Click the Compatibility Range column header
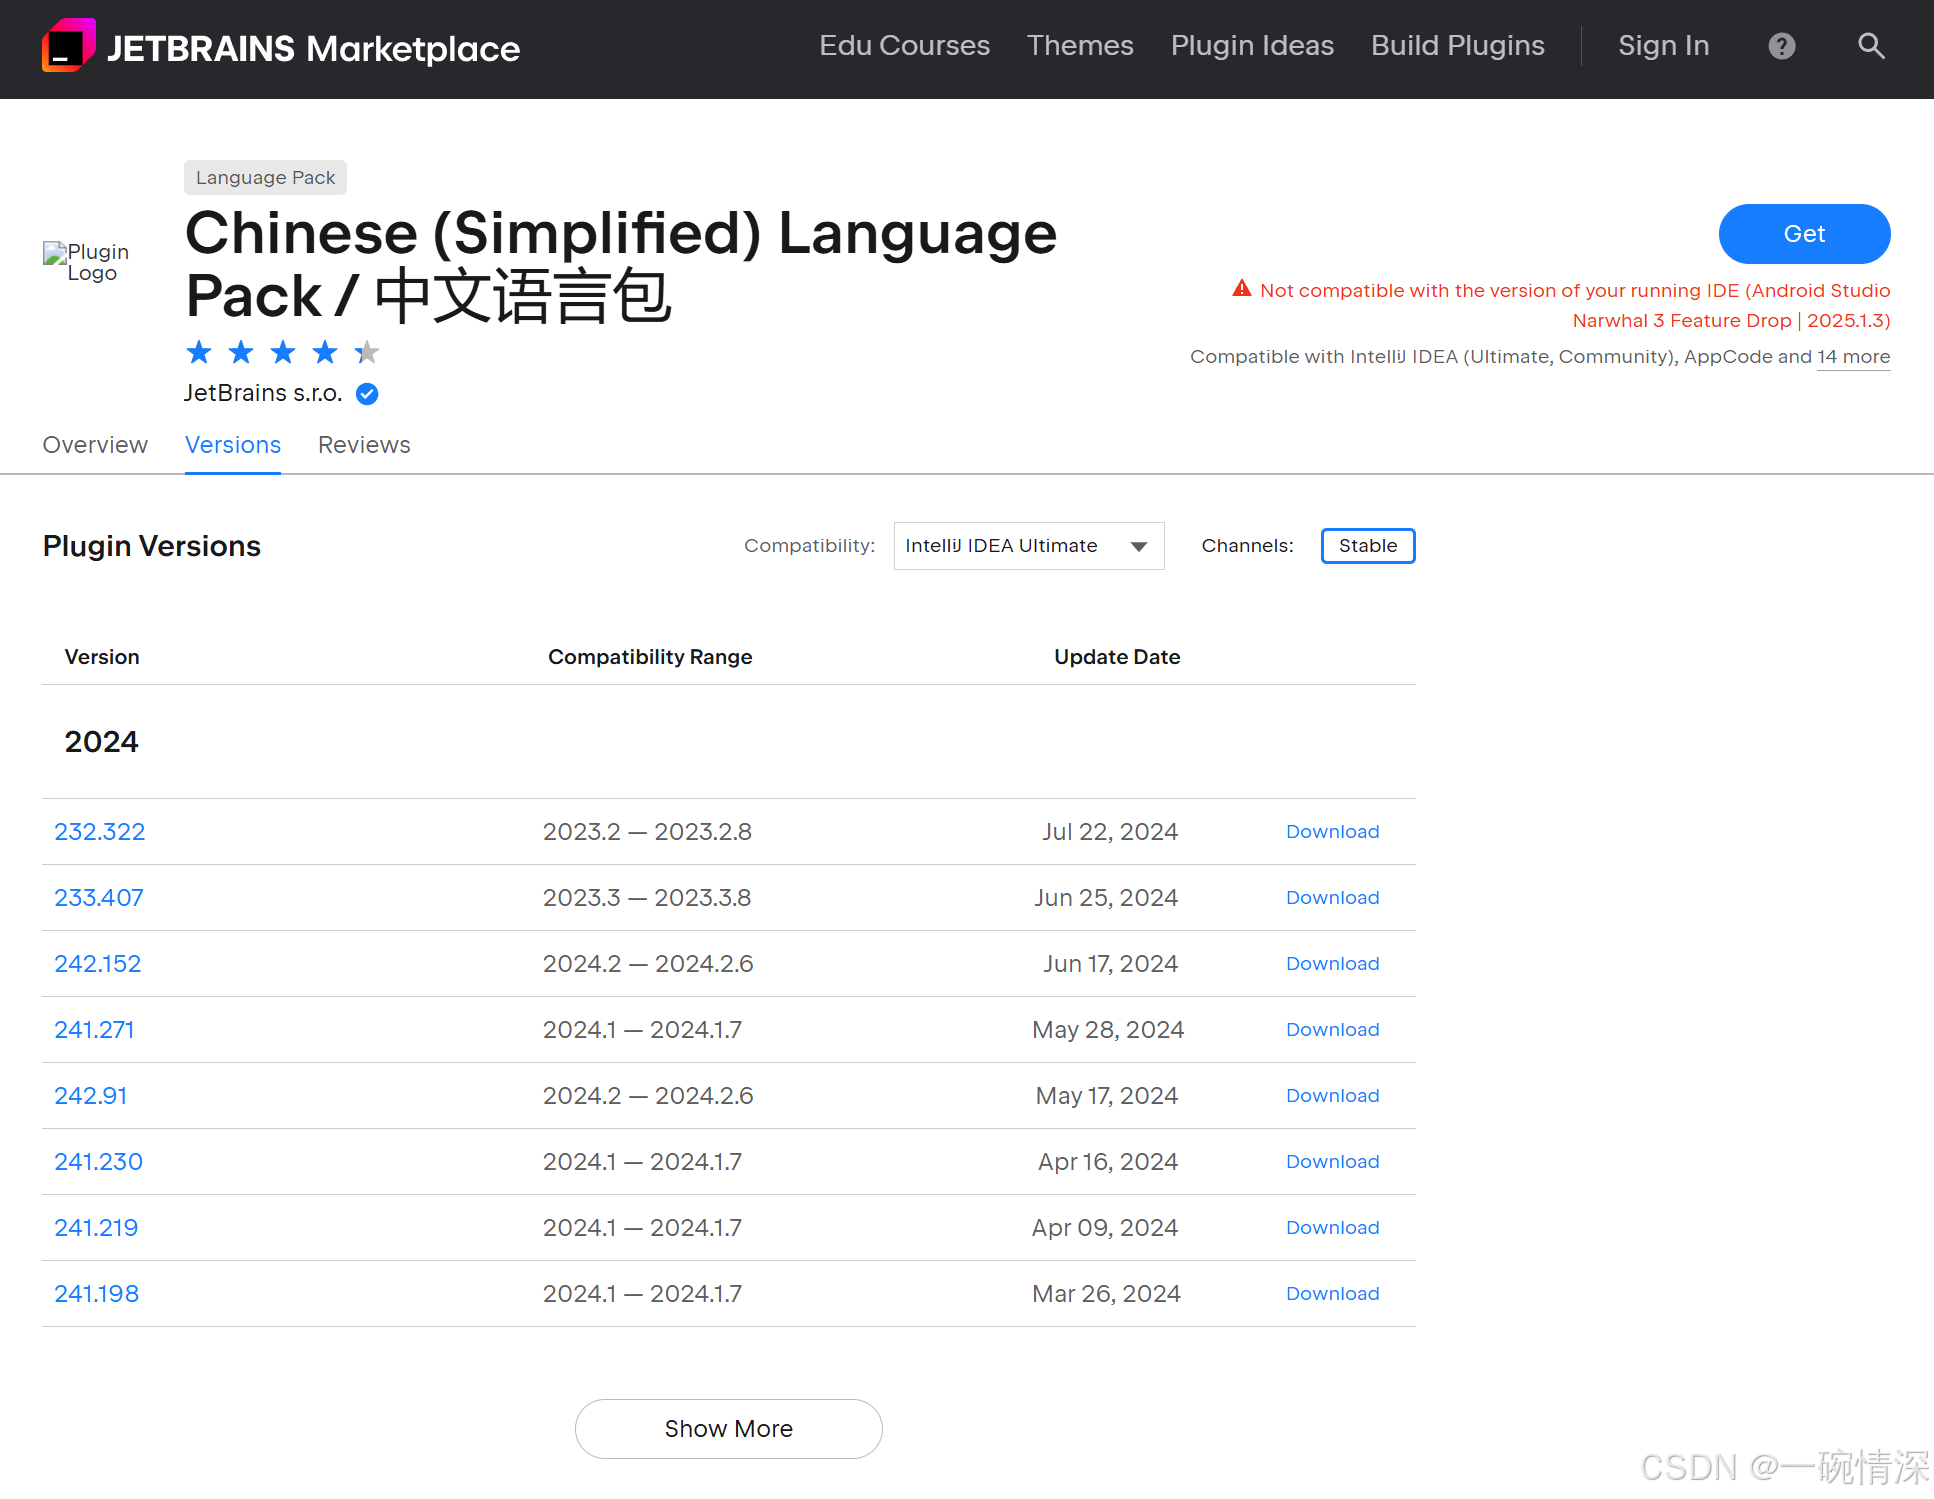This screenshot has width=1934, height=1499. coord(650,657)
